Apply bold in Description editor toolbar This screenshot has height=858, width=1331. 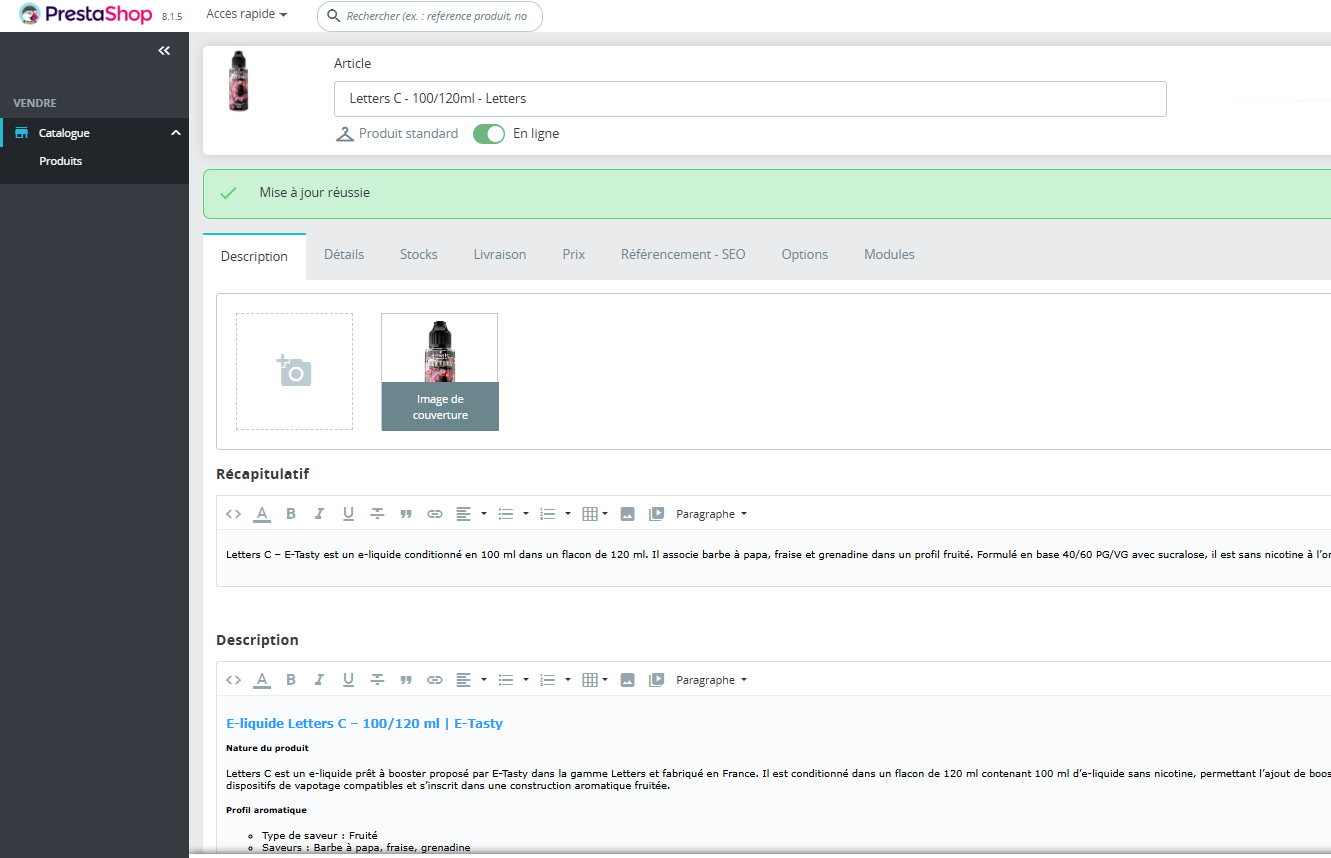tap(291, 680)
